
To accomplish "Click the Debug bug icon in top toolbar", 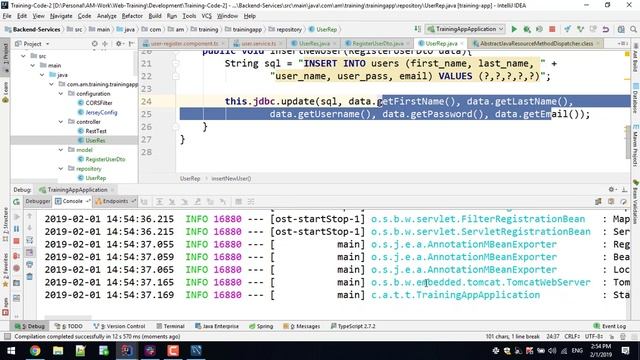I will (x=527, y=29).
